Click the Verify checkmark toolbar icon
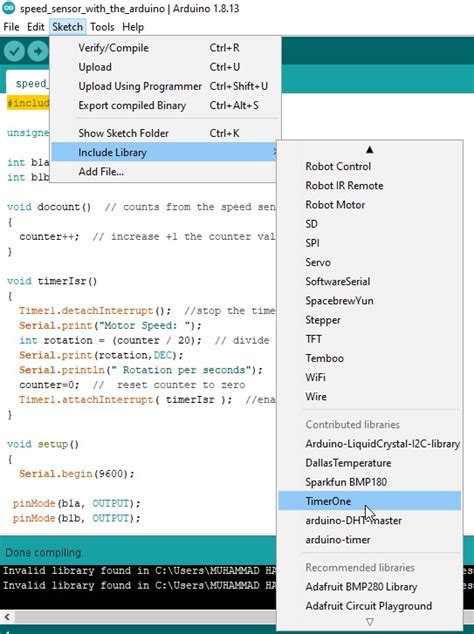Viewport: 474px width, 634px height. click(x=14, y=51)
